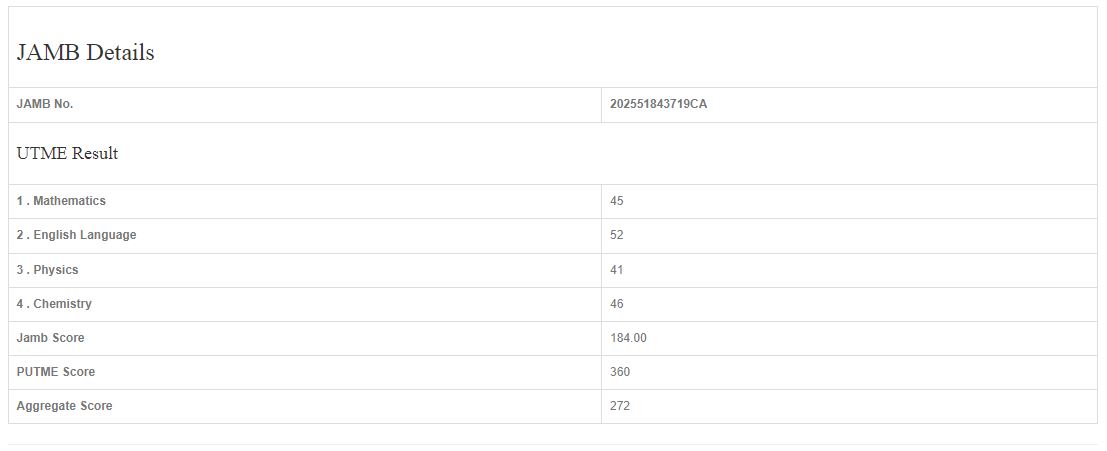Click the JAMB Details heading
This screenshot has width=1107, height=451.
(86, 53)
